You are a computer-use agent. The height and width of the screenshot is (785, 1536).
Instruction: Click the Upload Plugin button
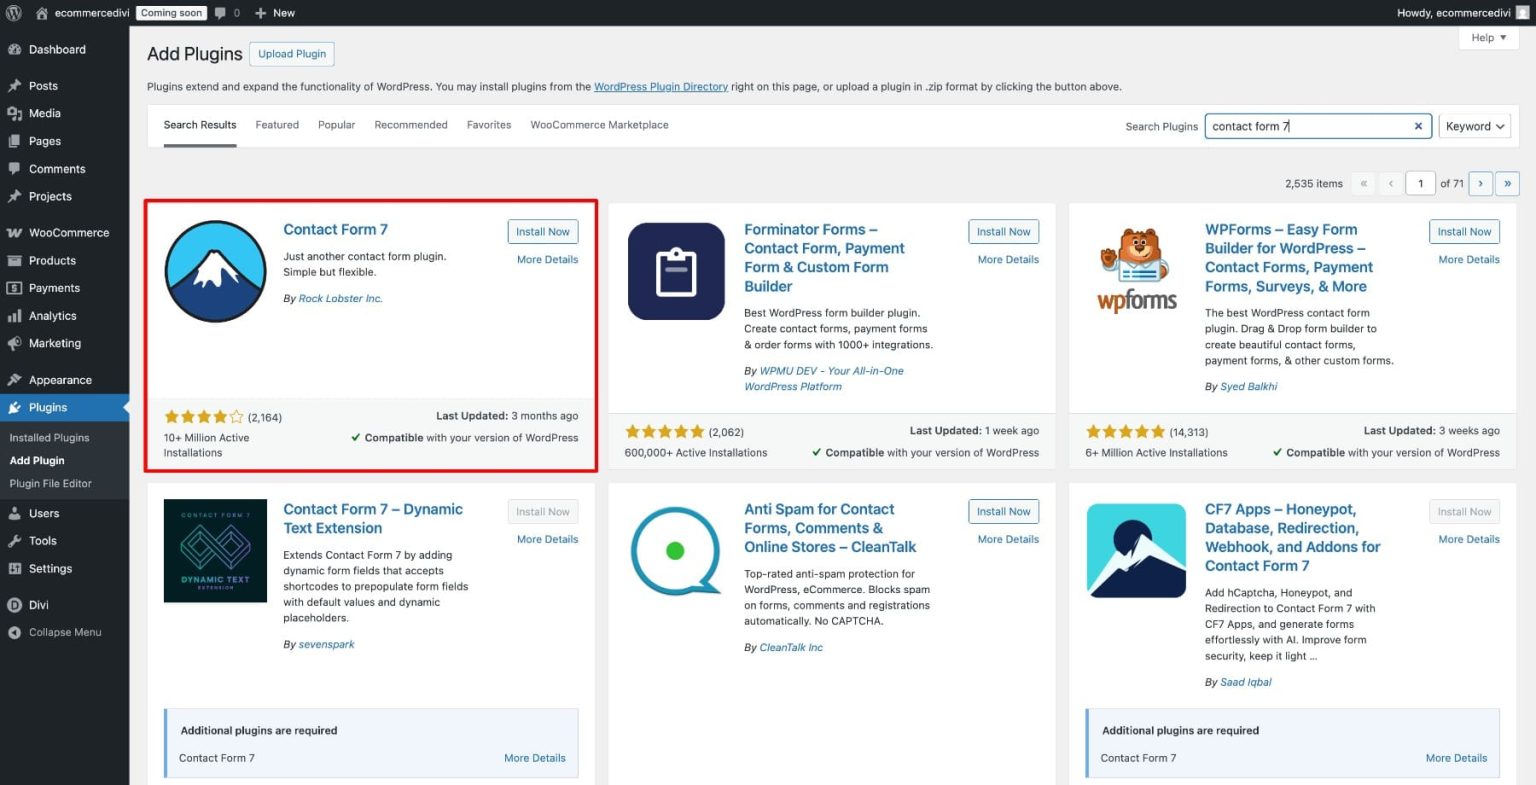pyautogui.click(x=292, y=54)
